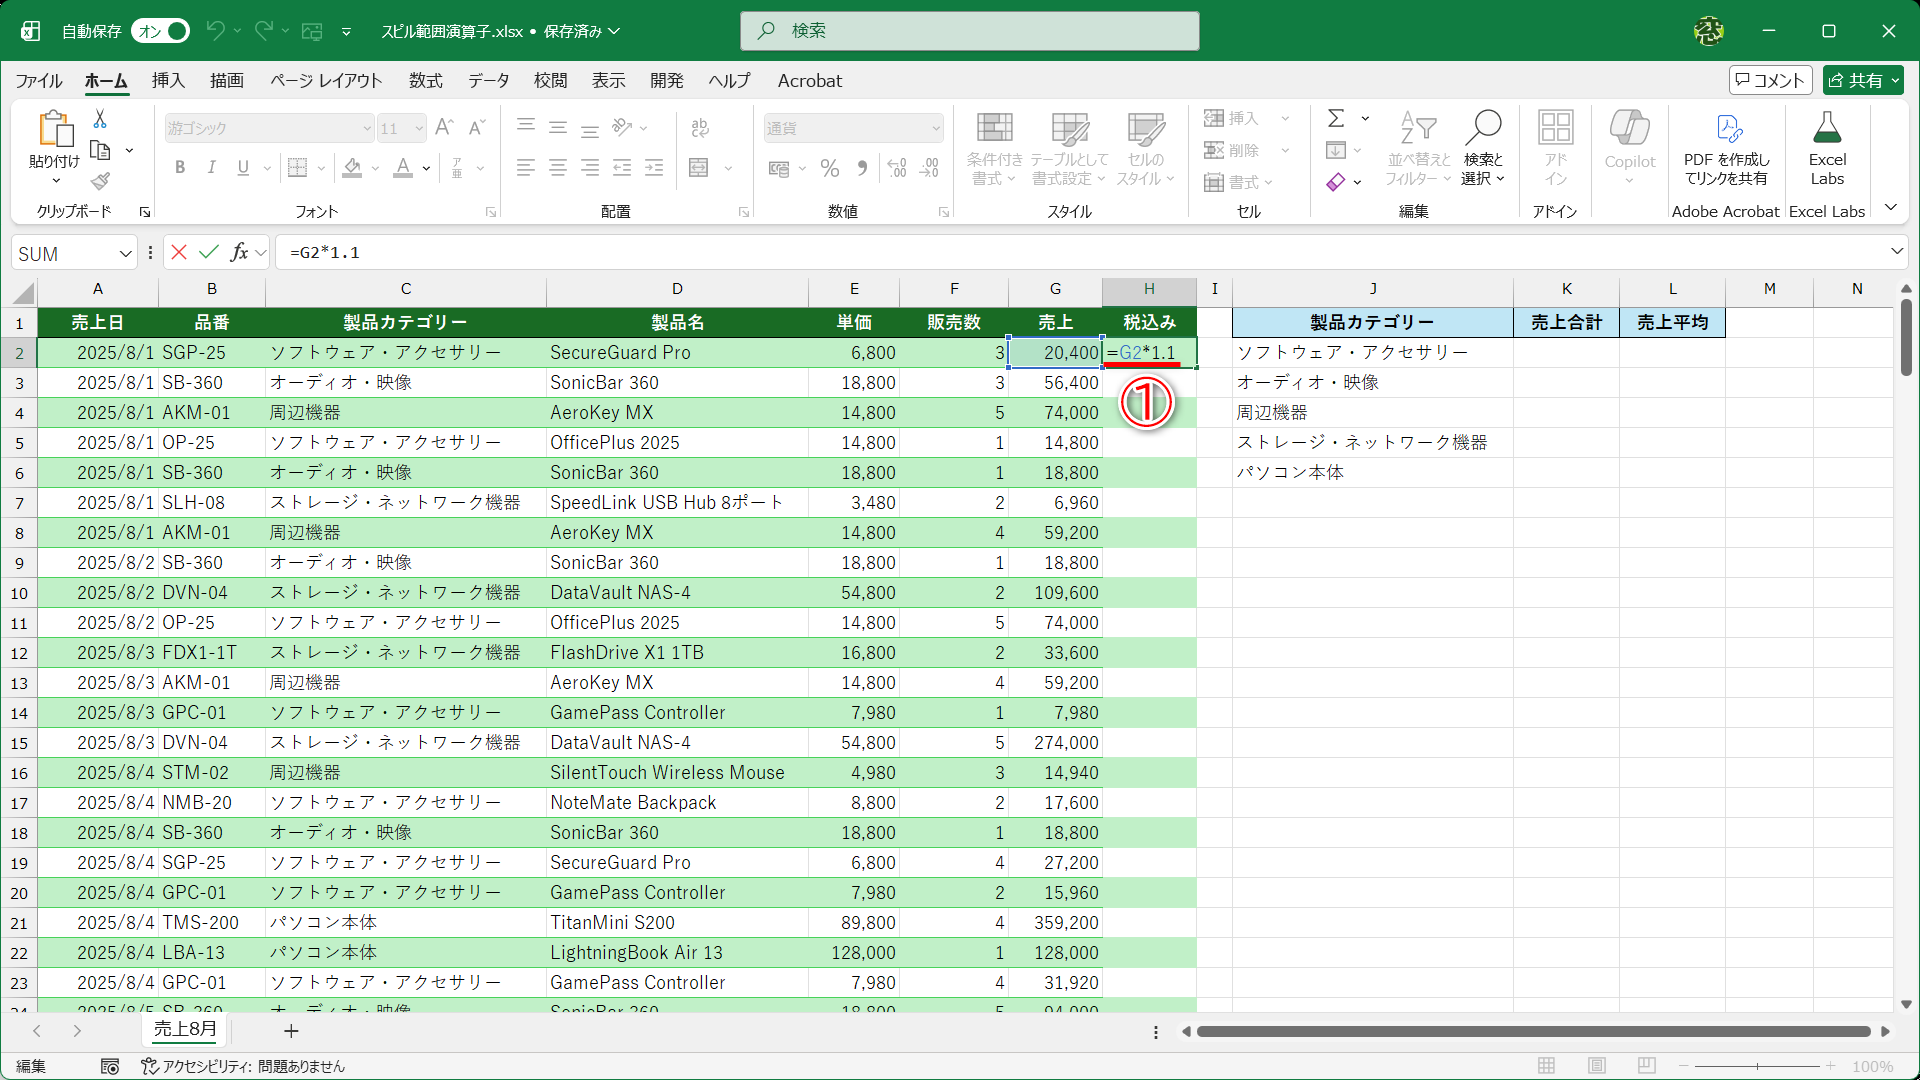Switch to Page Layout view in status bar

tap(1597, 1066)
